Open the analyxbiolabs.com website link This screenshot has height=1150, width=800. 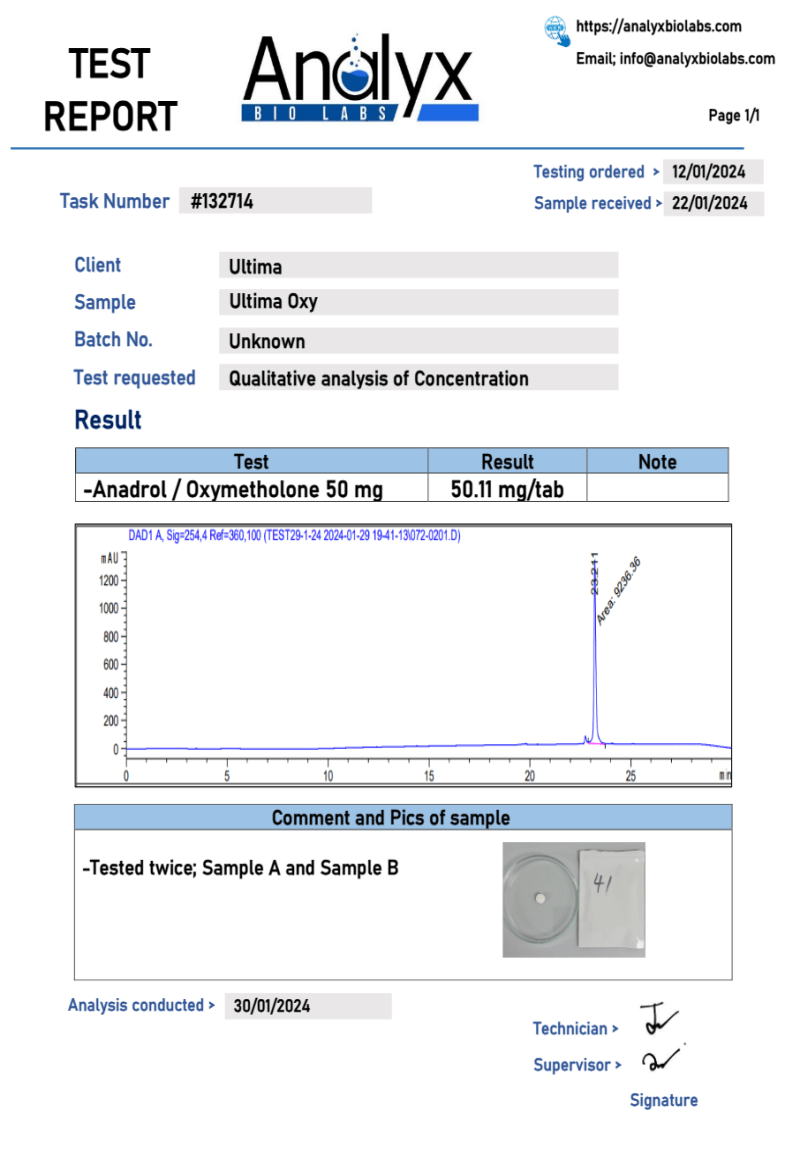[x=659, y=27]
